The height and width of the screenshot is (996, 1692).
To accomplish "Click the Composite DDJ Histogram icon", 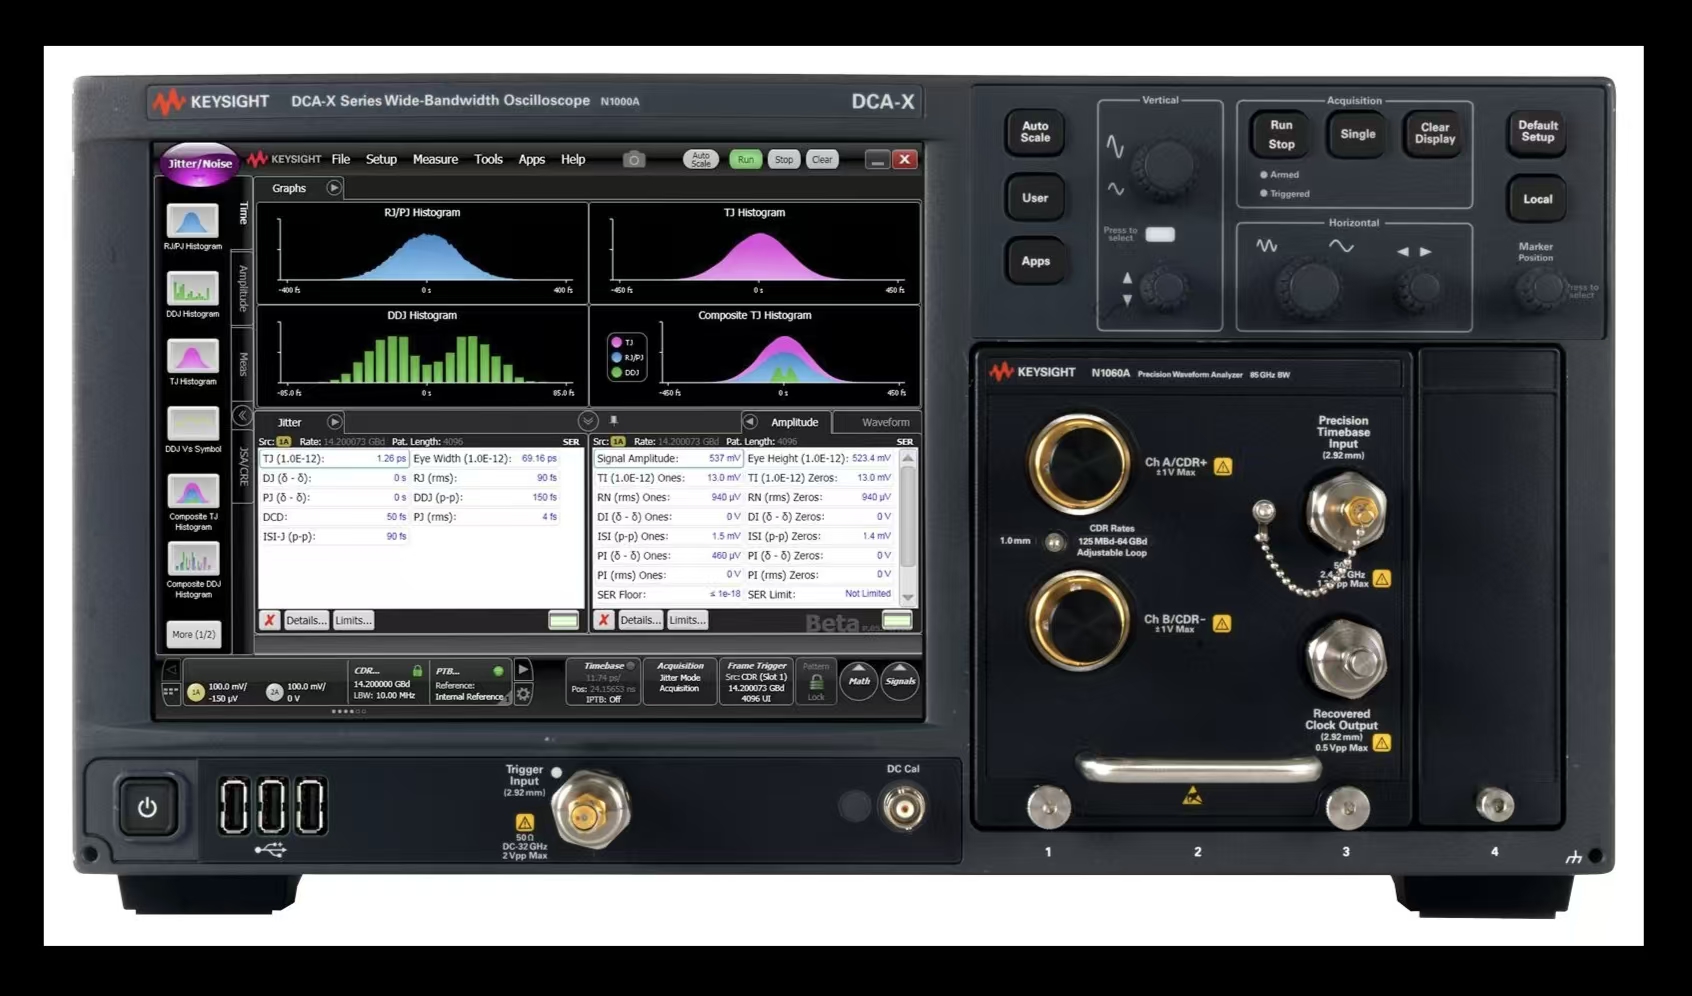I will coord(192,559).
